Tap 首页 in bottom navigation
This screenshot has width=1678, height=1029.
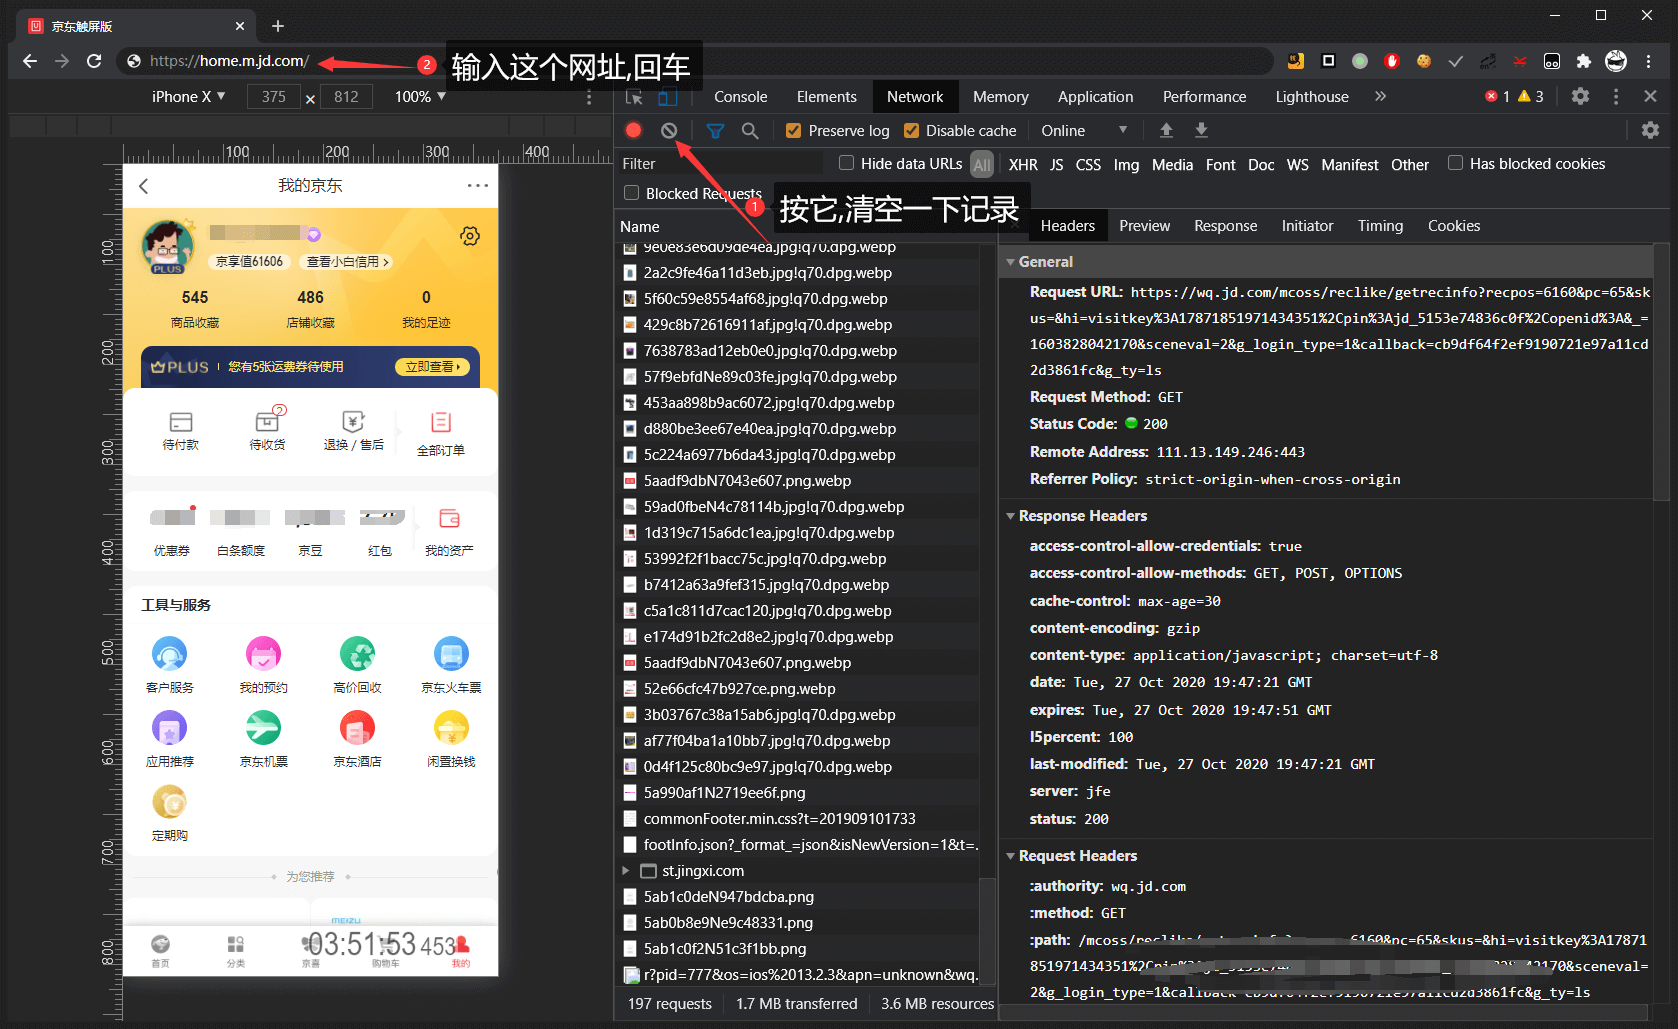160,951
